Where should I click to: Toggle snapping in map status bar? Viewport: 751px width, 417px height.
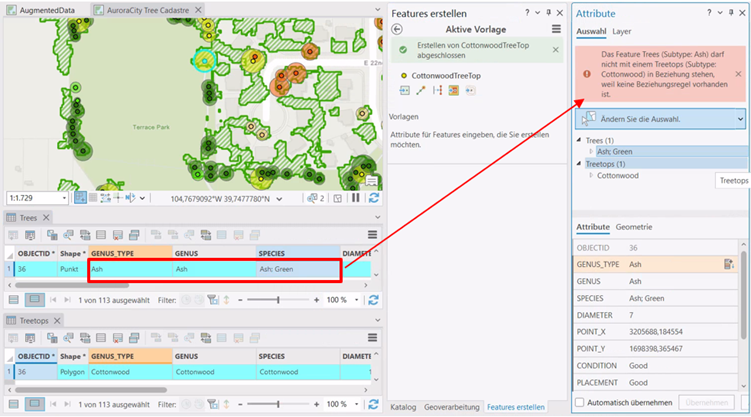[x=80, y=198]
